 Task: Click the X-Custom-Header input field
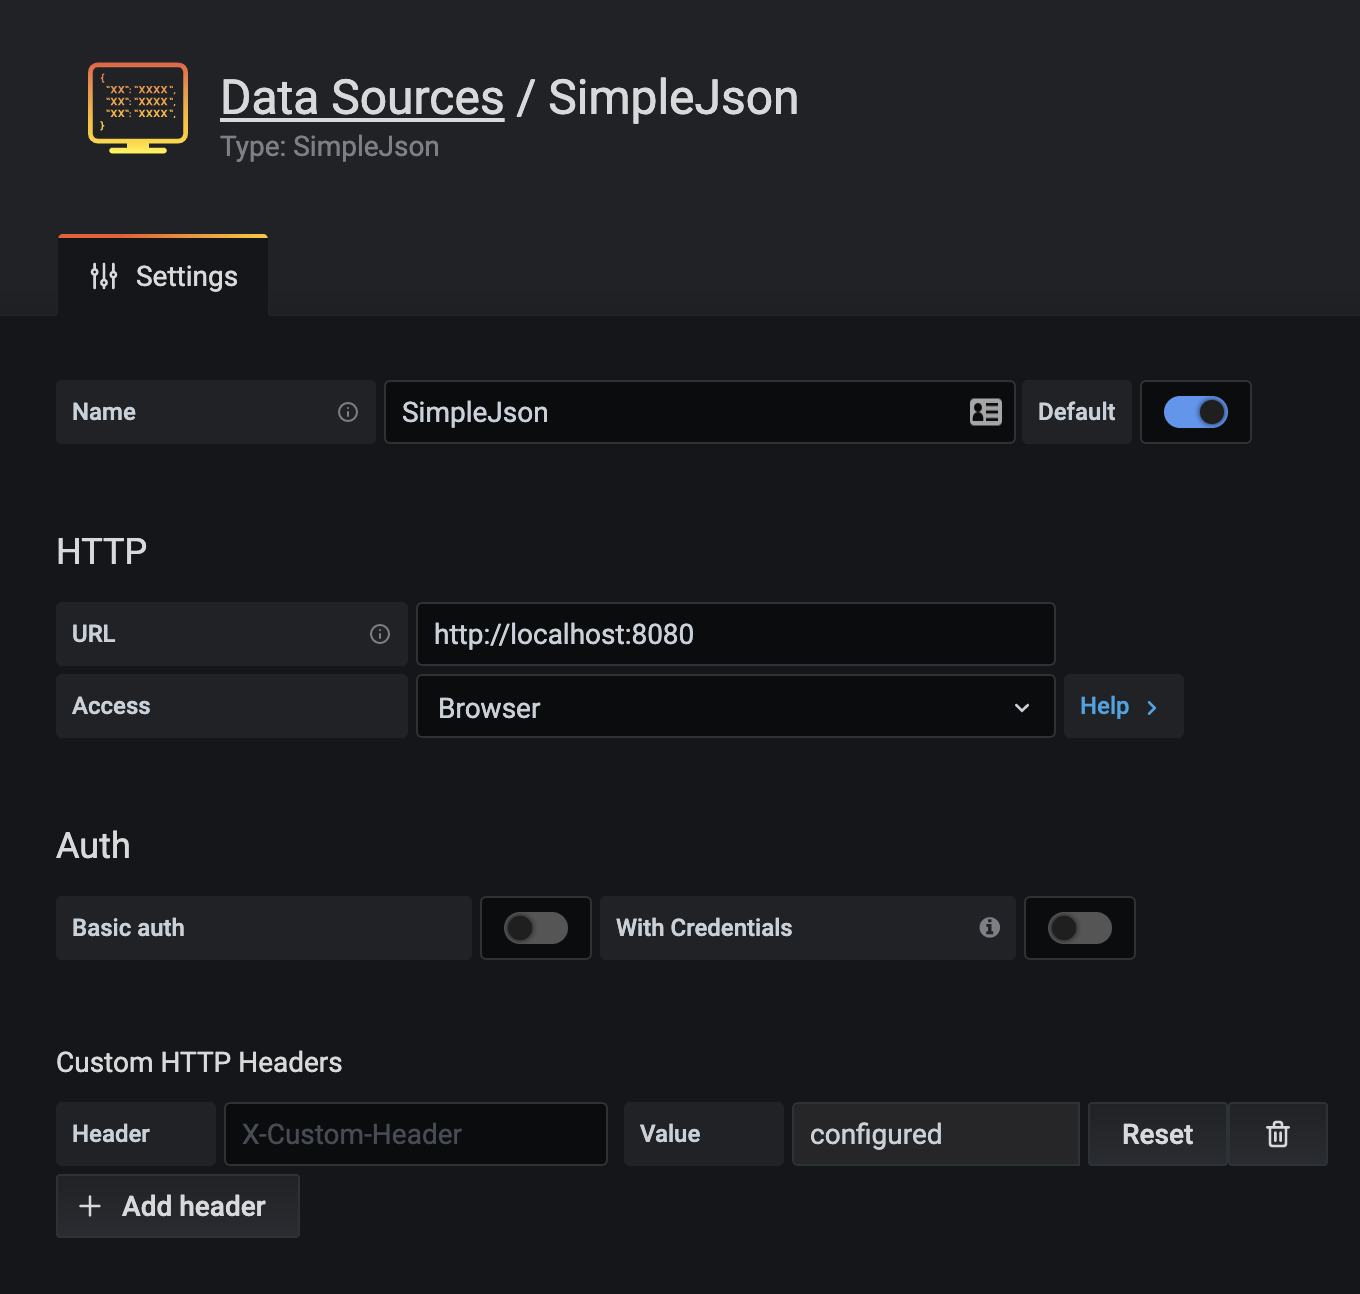[416, 1134]
